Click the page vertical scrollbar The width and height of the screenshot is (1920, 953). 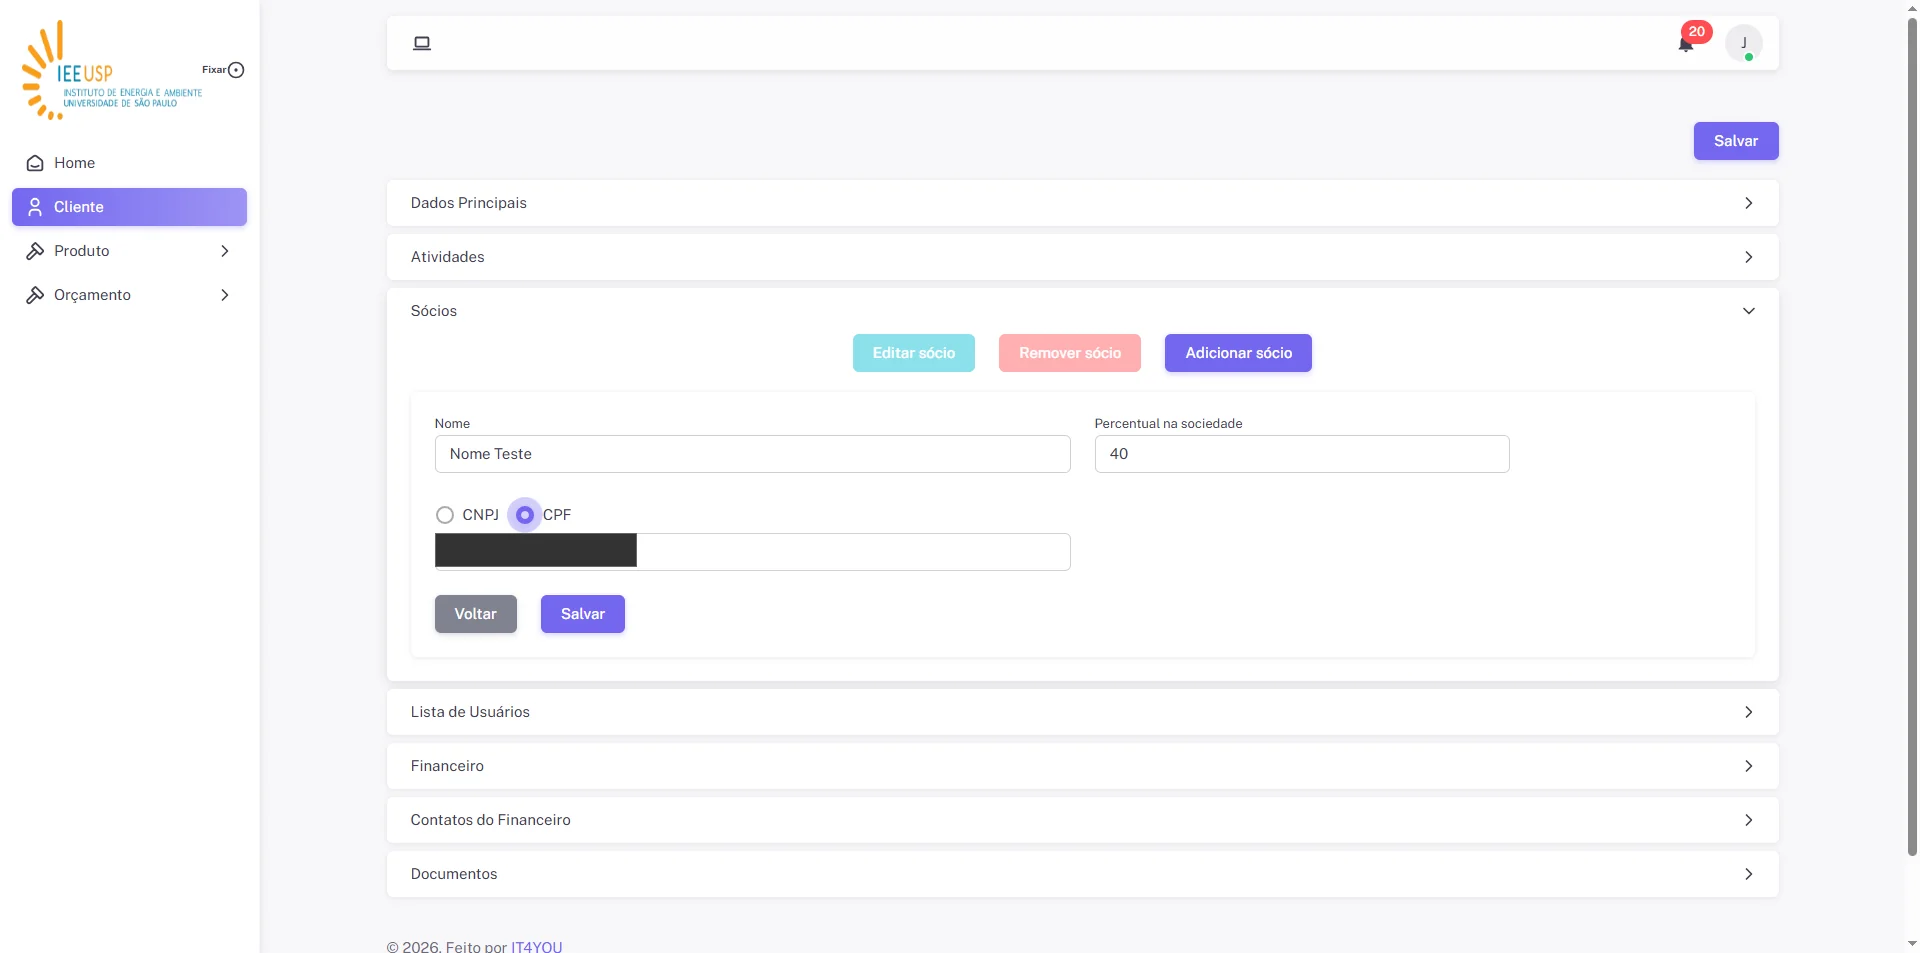pos(1912,436)
